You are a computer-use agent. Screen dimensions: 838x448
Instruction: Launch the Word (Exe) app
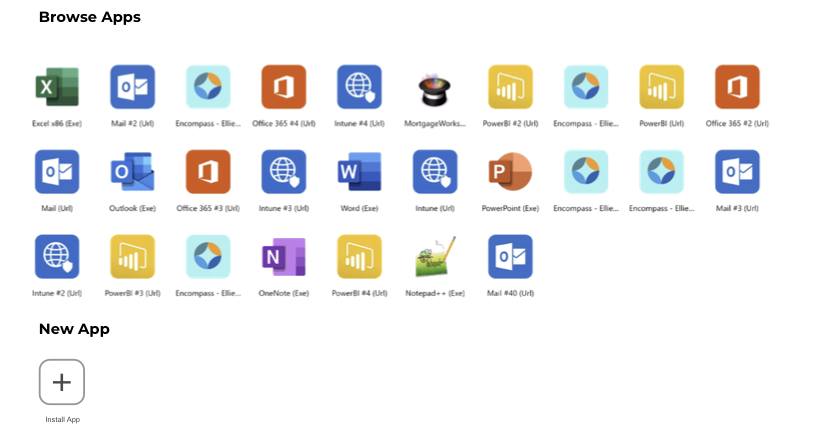359,172
